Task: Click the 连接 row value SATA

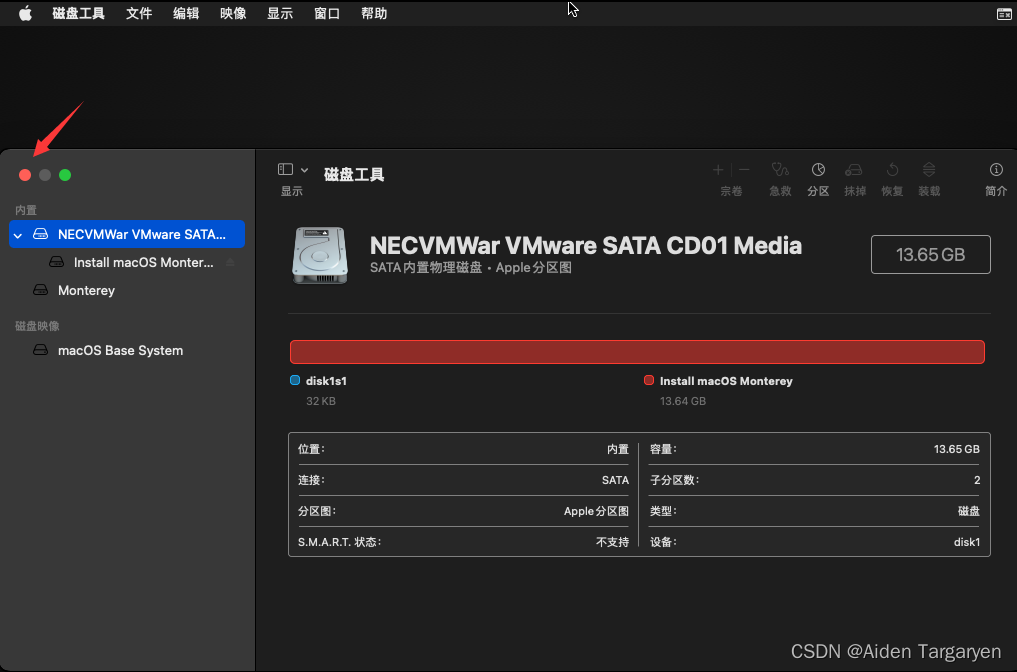Action: (x=616, y=481)
